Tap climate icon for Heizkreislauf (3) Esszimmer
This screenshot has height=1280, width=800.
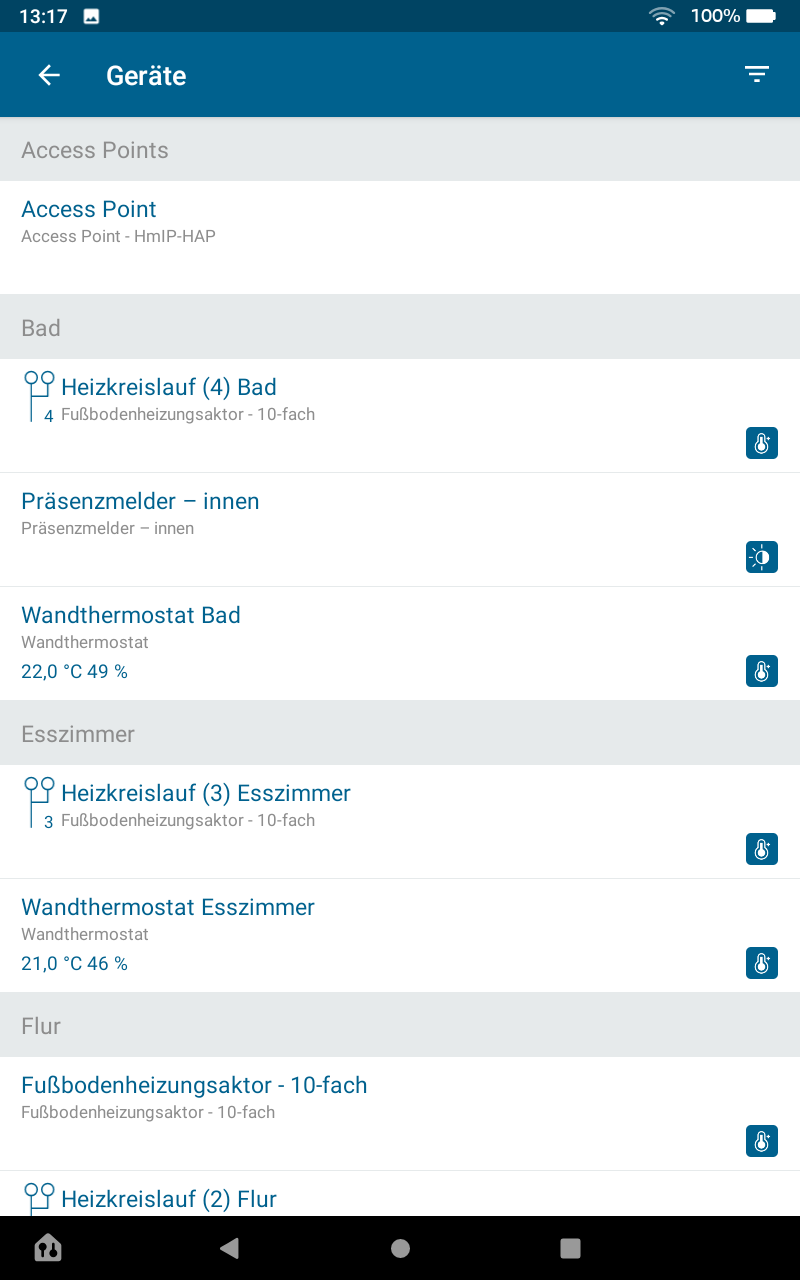(762, 849)
